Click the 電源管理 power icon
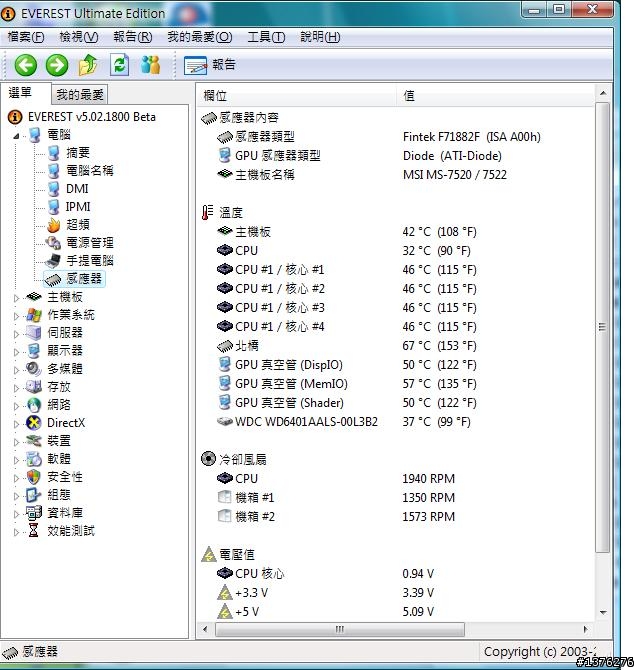 coord(54,243)
